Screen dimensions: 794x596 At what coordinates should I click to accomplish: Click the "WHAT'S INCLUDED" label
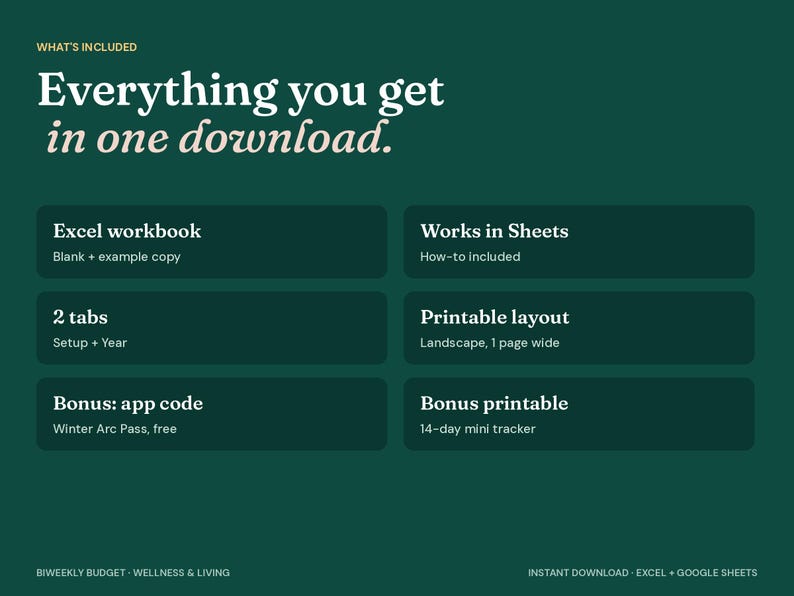[x=87, y=47]
